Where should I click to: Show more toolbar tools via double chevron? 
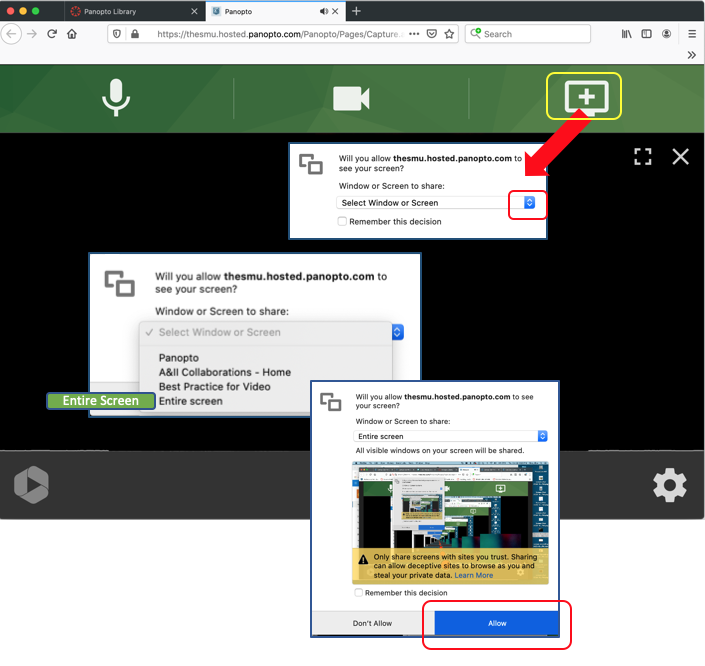[692, 55]
